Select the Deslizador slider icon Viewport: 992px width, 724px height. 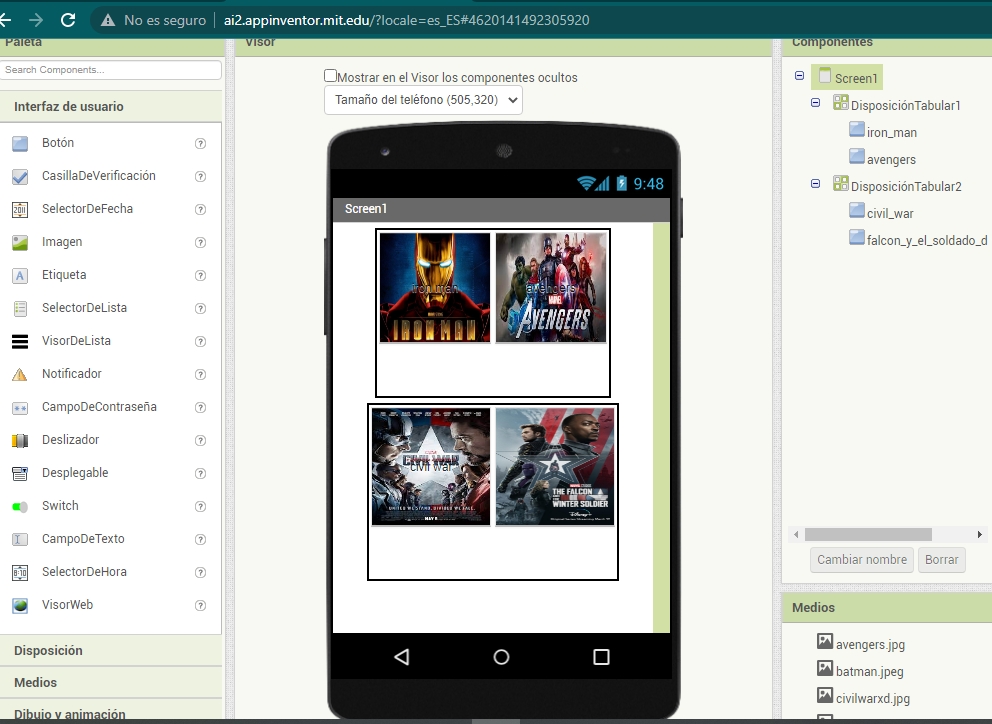[x=20, y=440]
